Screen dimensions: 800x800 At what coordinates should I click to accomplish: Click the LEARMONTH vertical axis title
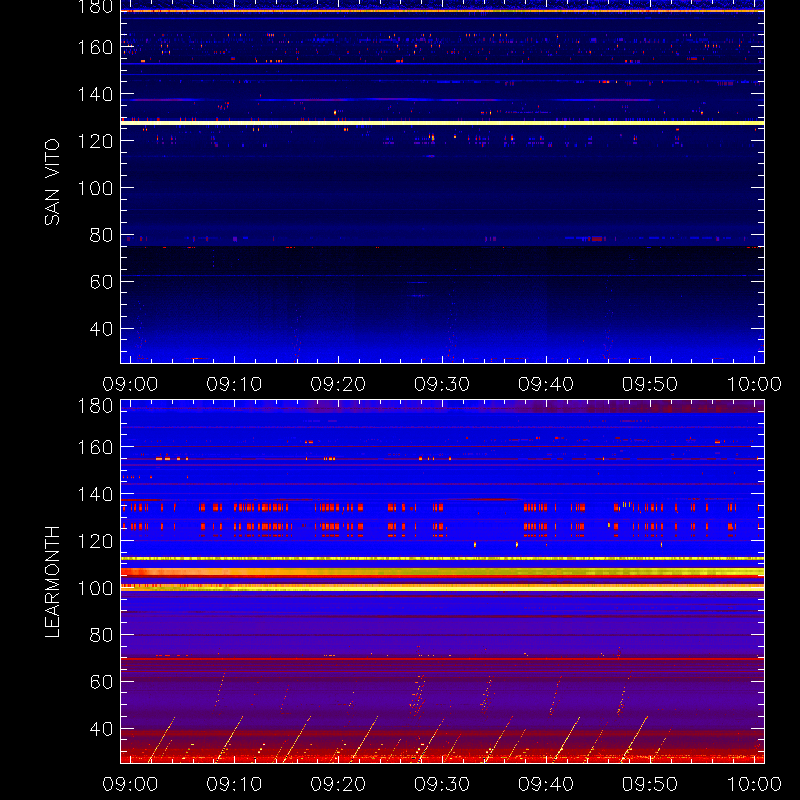click(52, 582)
